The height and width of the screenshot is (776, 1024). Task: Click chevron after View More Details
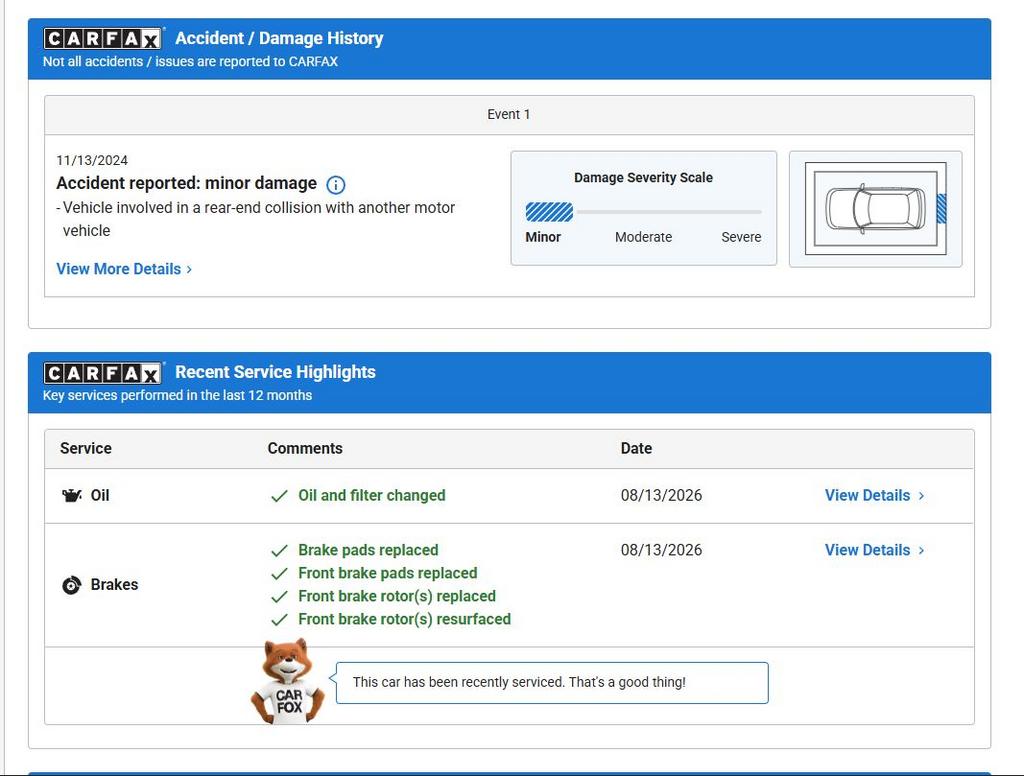(x=189, y=269)
